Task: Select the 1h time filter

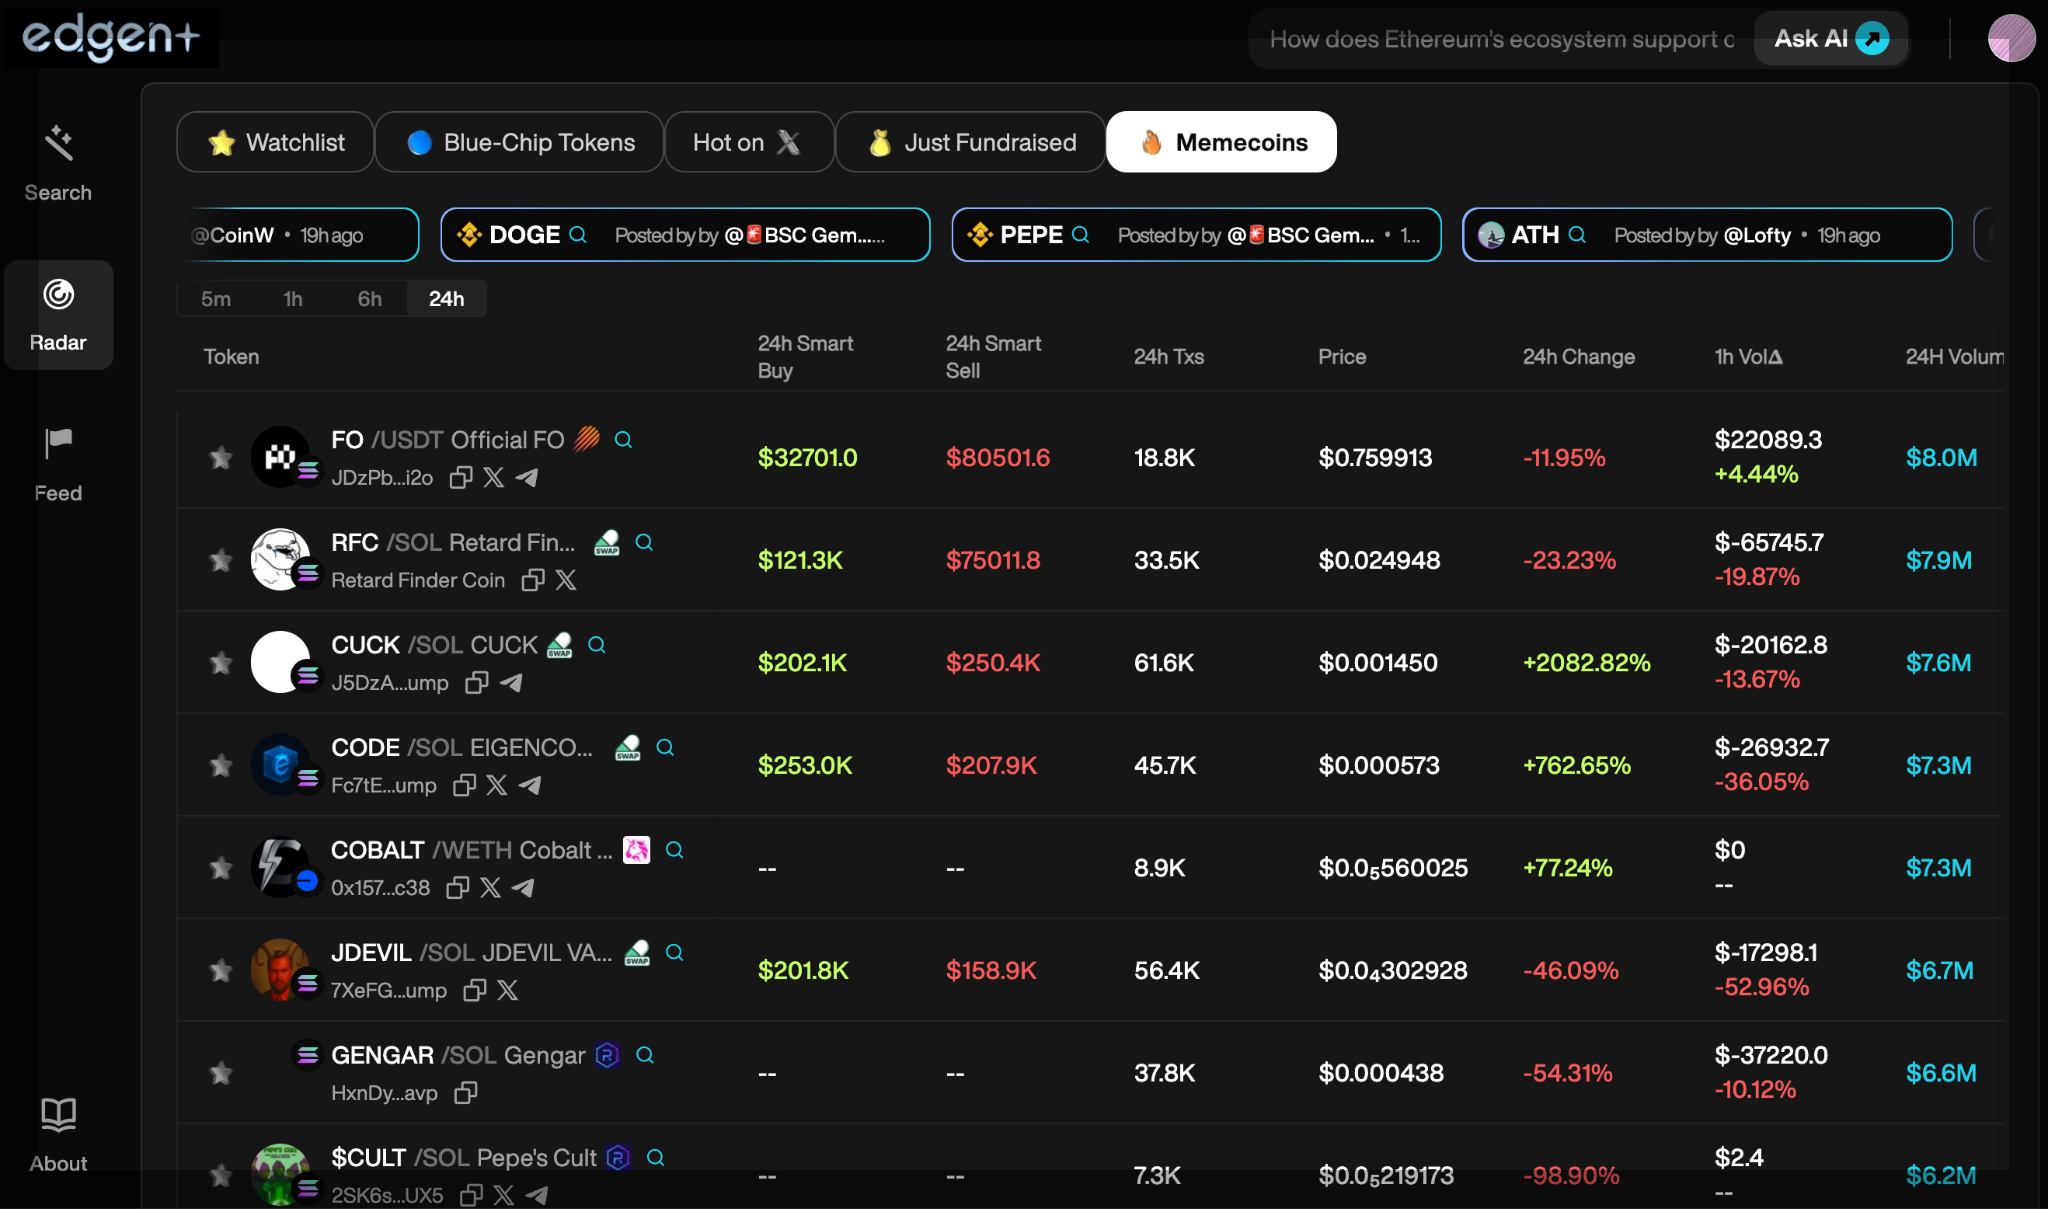Action: [x=292, y=298]
